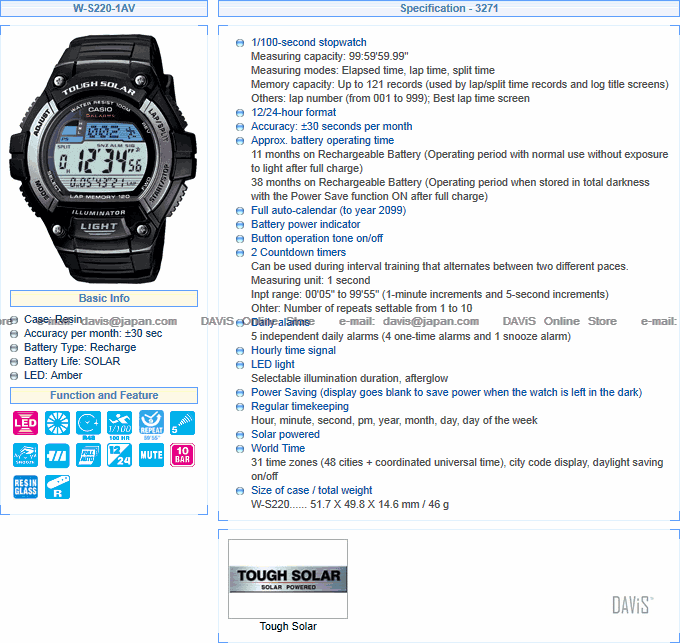The height and width of the screenshot is (643, 680).
Task: Click the 5 alarms feature icon
Action: [x=183, y=423]
